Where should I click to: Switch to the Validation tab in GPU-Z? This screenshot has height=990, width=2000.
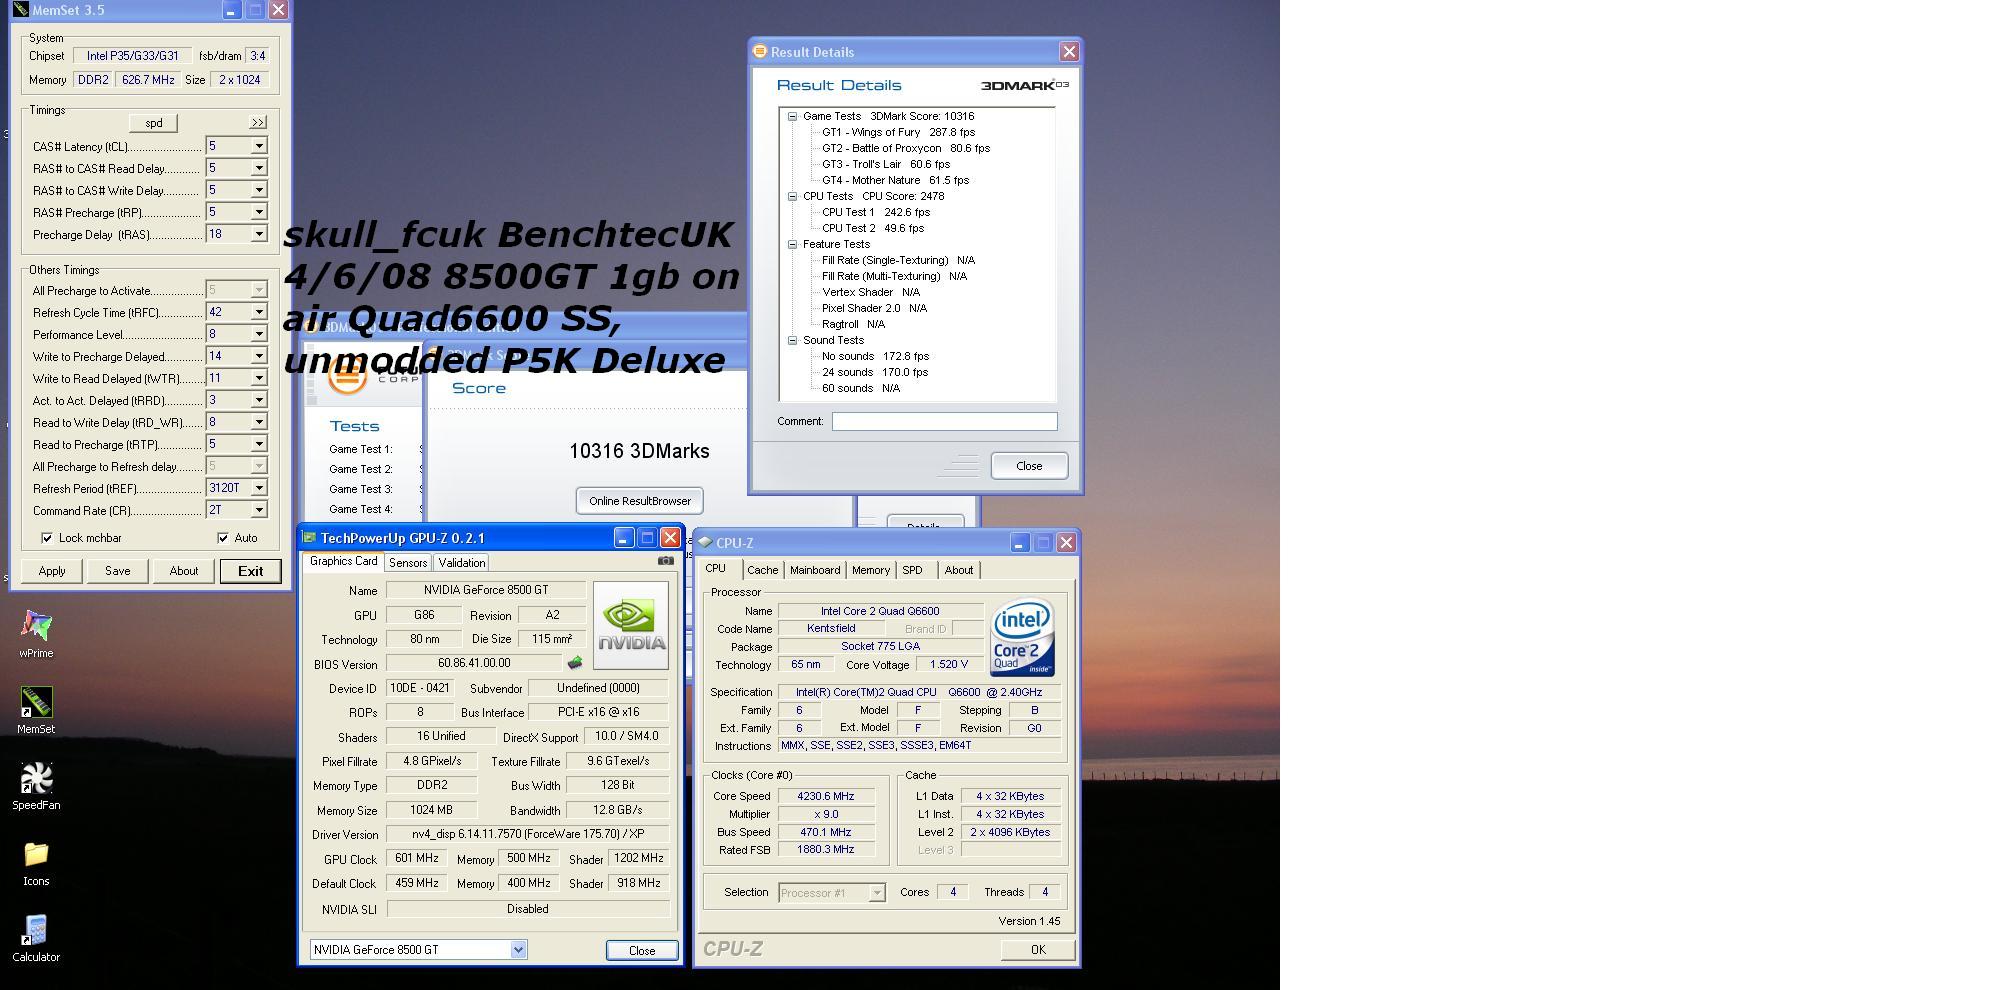(462, 563)
